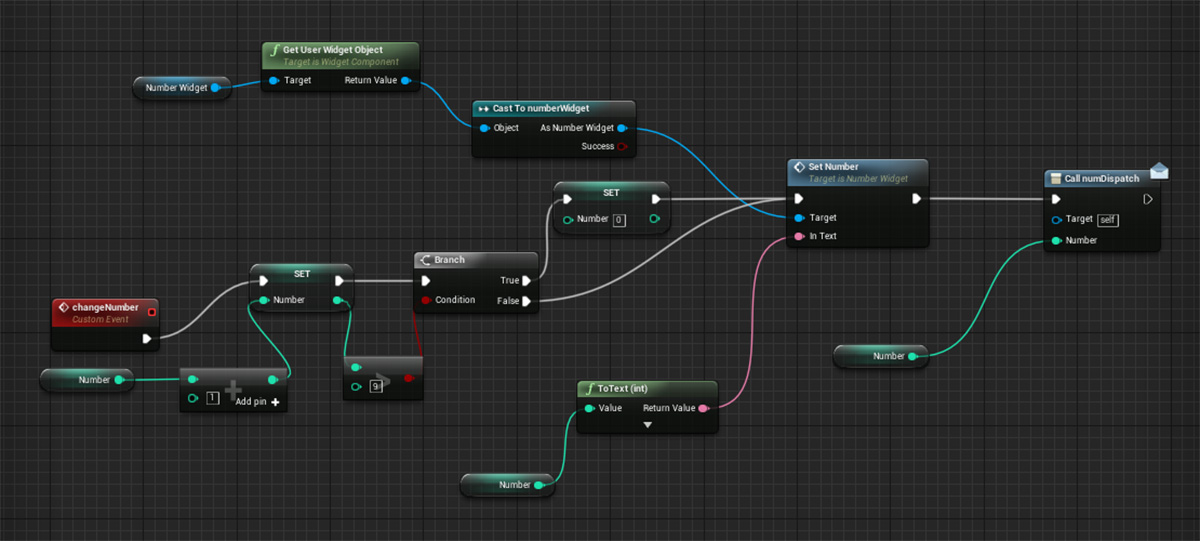Click the Number input pin of SET node after changeNumber
1200x541 pixels.
click(263, 299)
